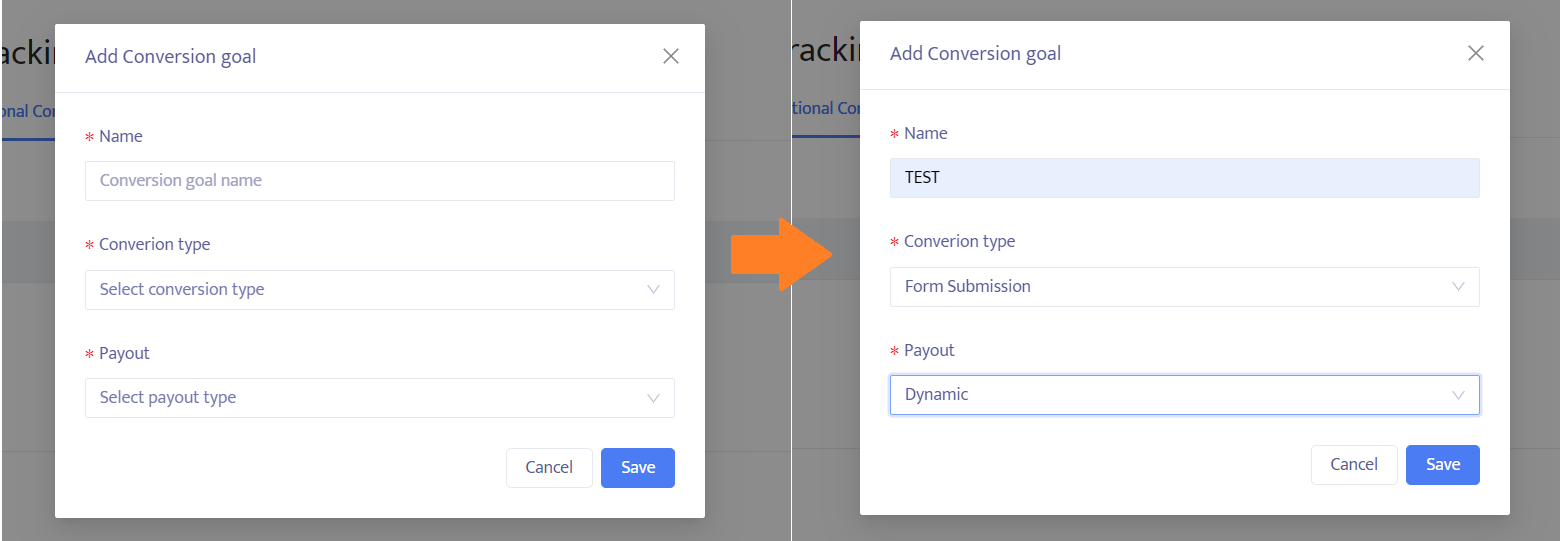1560x541 pixels.
Task: Select the partially hidden tab behind the empty dialog
Action: (27, 112)
